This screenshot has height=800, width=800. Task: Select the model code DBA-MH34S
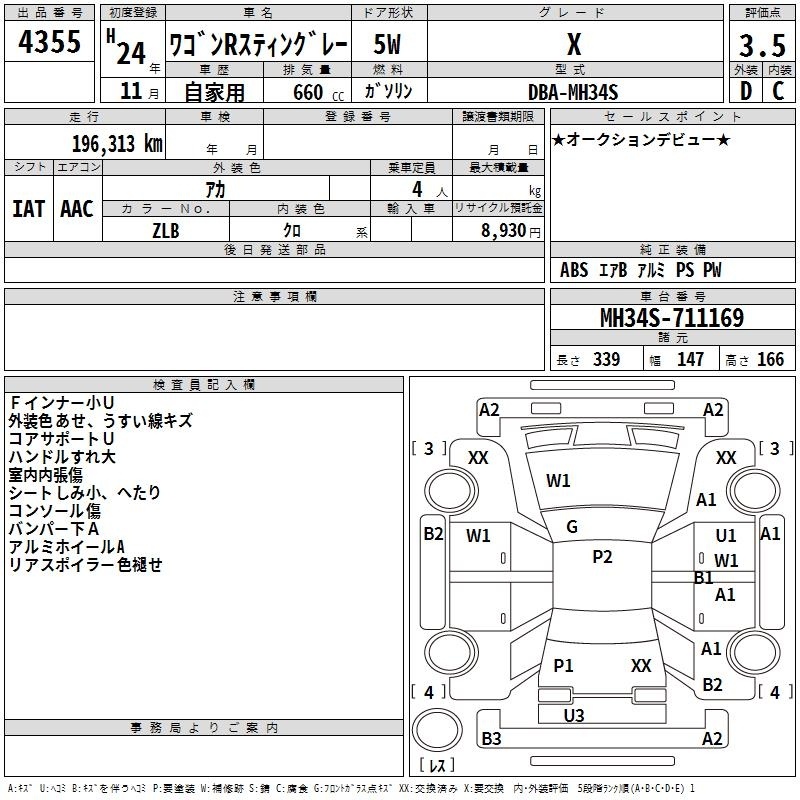click(x=573, y=91)
